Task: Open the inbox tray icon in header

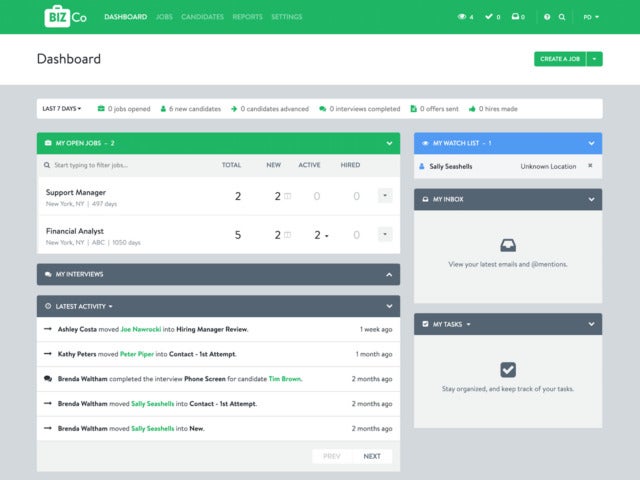Action: tap(516, 17)
